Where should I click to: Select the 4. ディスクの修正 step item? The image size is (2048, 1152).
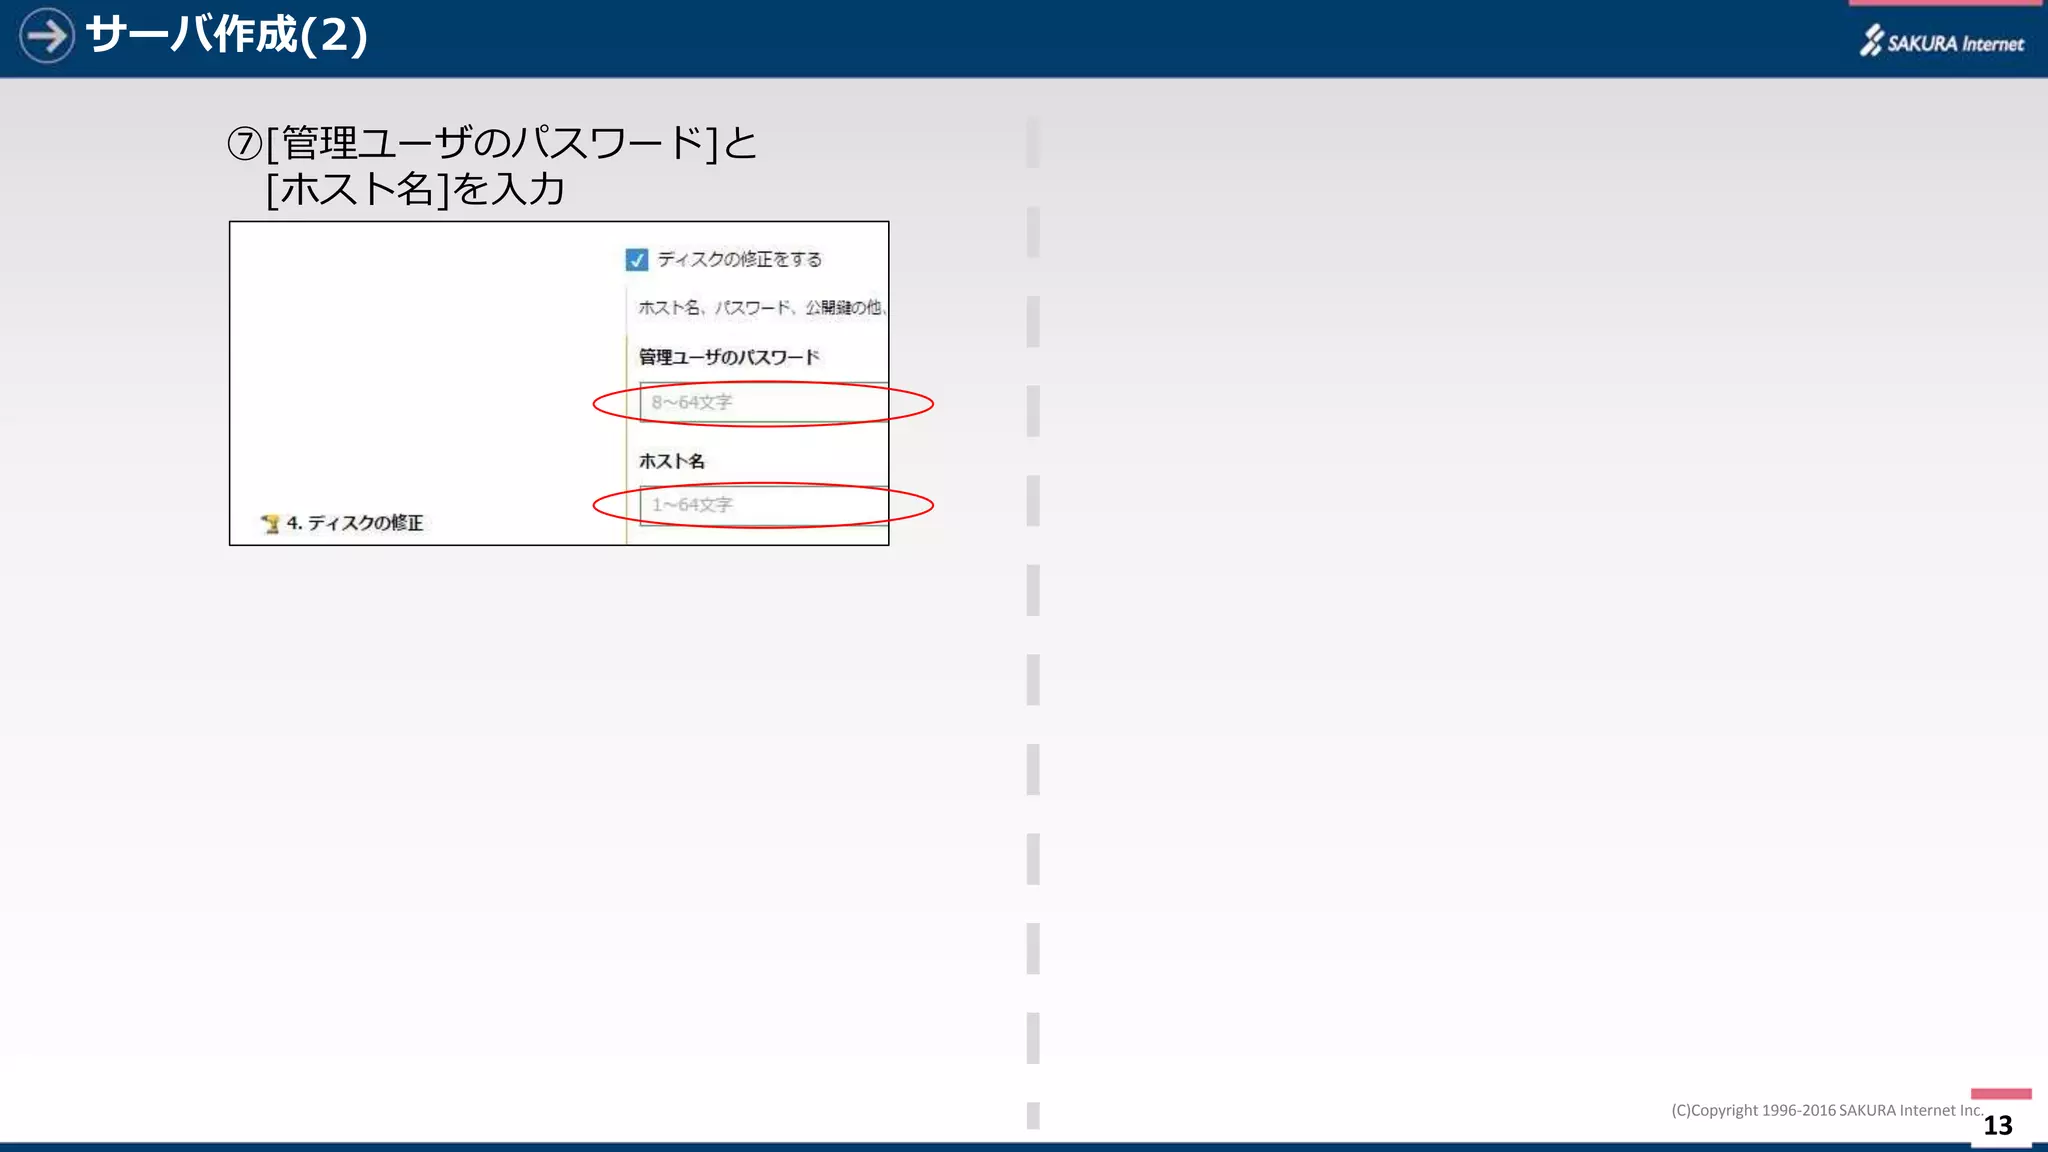point(343,523)
